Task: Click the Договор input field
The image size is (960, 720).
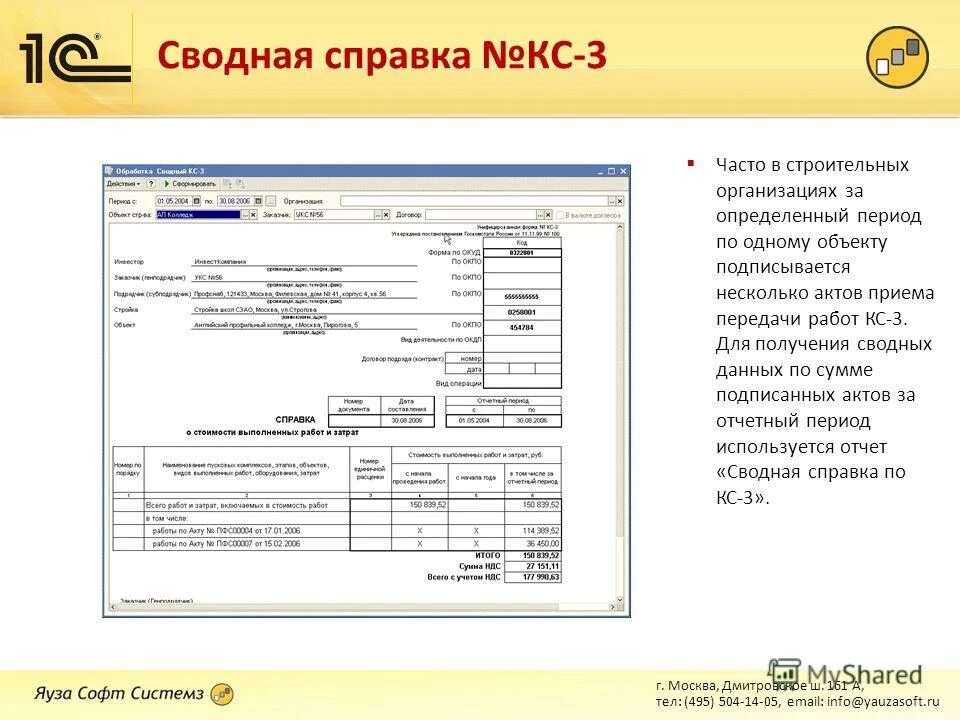Action: coord(481,215)
